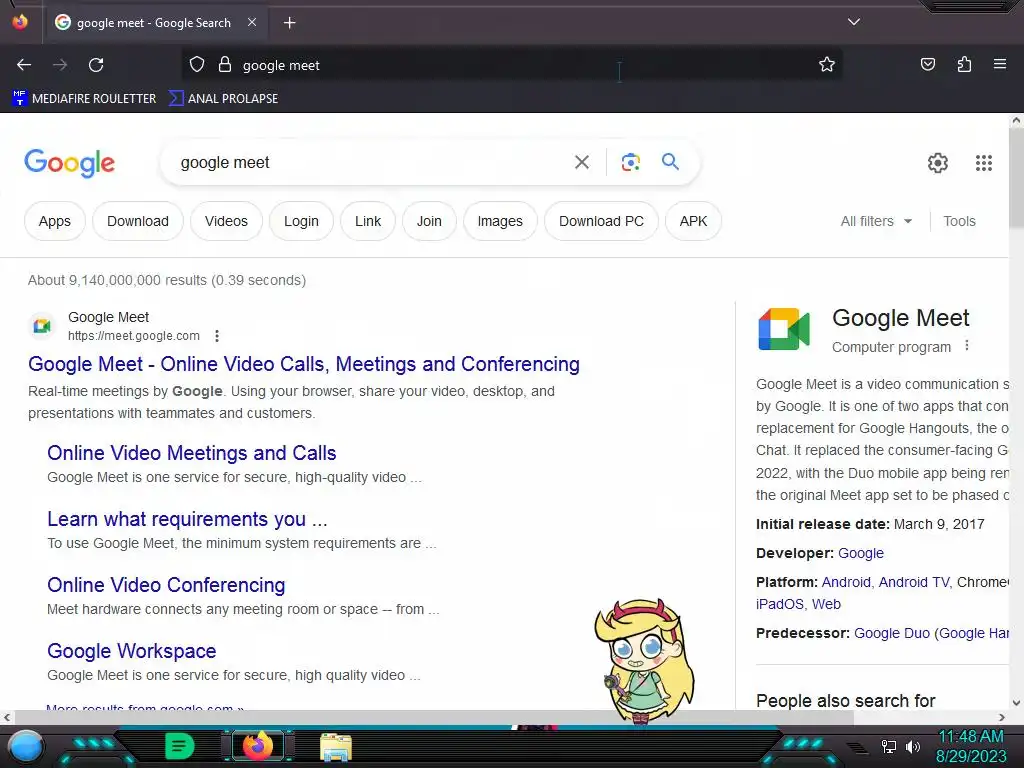The height and width of the screenshot is (768, 1024).
Task: Open the tracking protection shield icon
Action: pyautogui.click(x=197, y=65)
